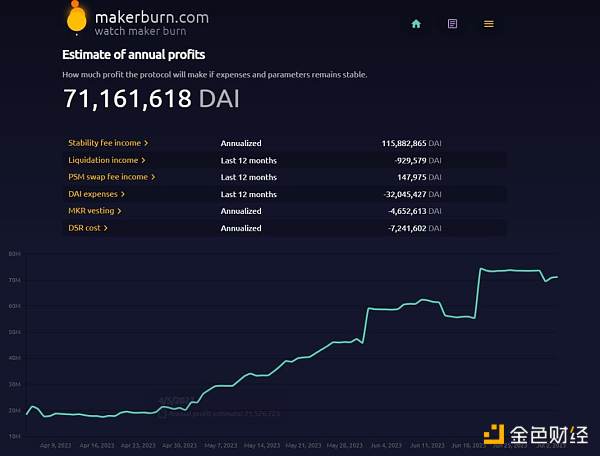The width and height of the screenshot is (600, 456).
Task: Click the faded chart tooltip near 4/5/2023
Action: pos(219,407)
